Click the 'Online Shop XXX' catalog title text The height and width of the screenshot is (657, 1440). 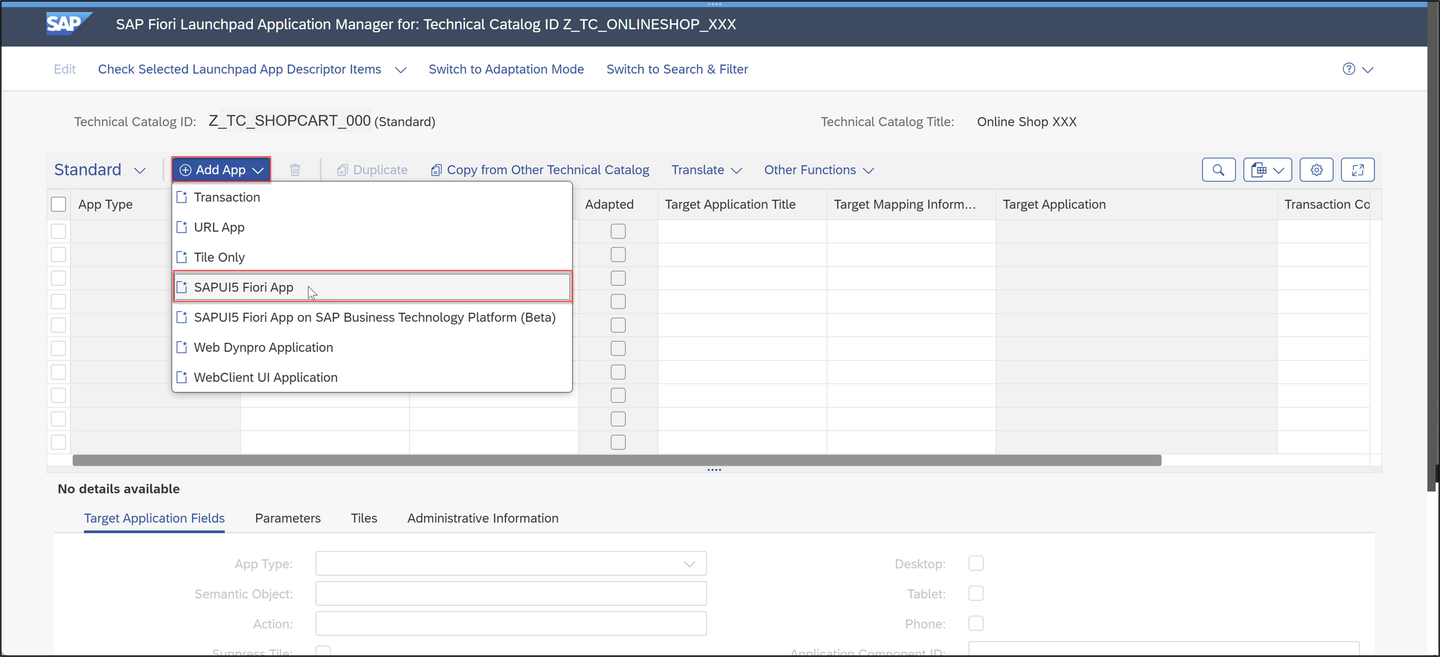(x=1027, y=122)
